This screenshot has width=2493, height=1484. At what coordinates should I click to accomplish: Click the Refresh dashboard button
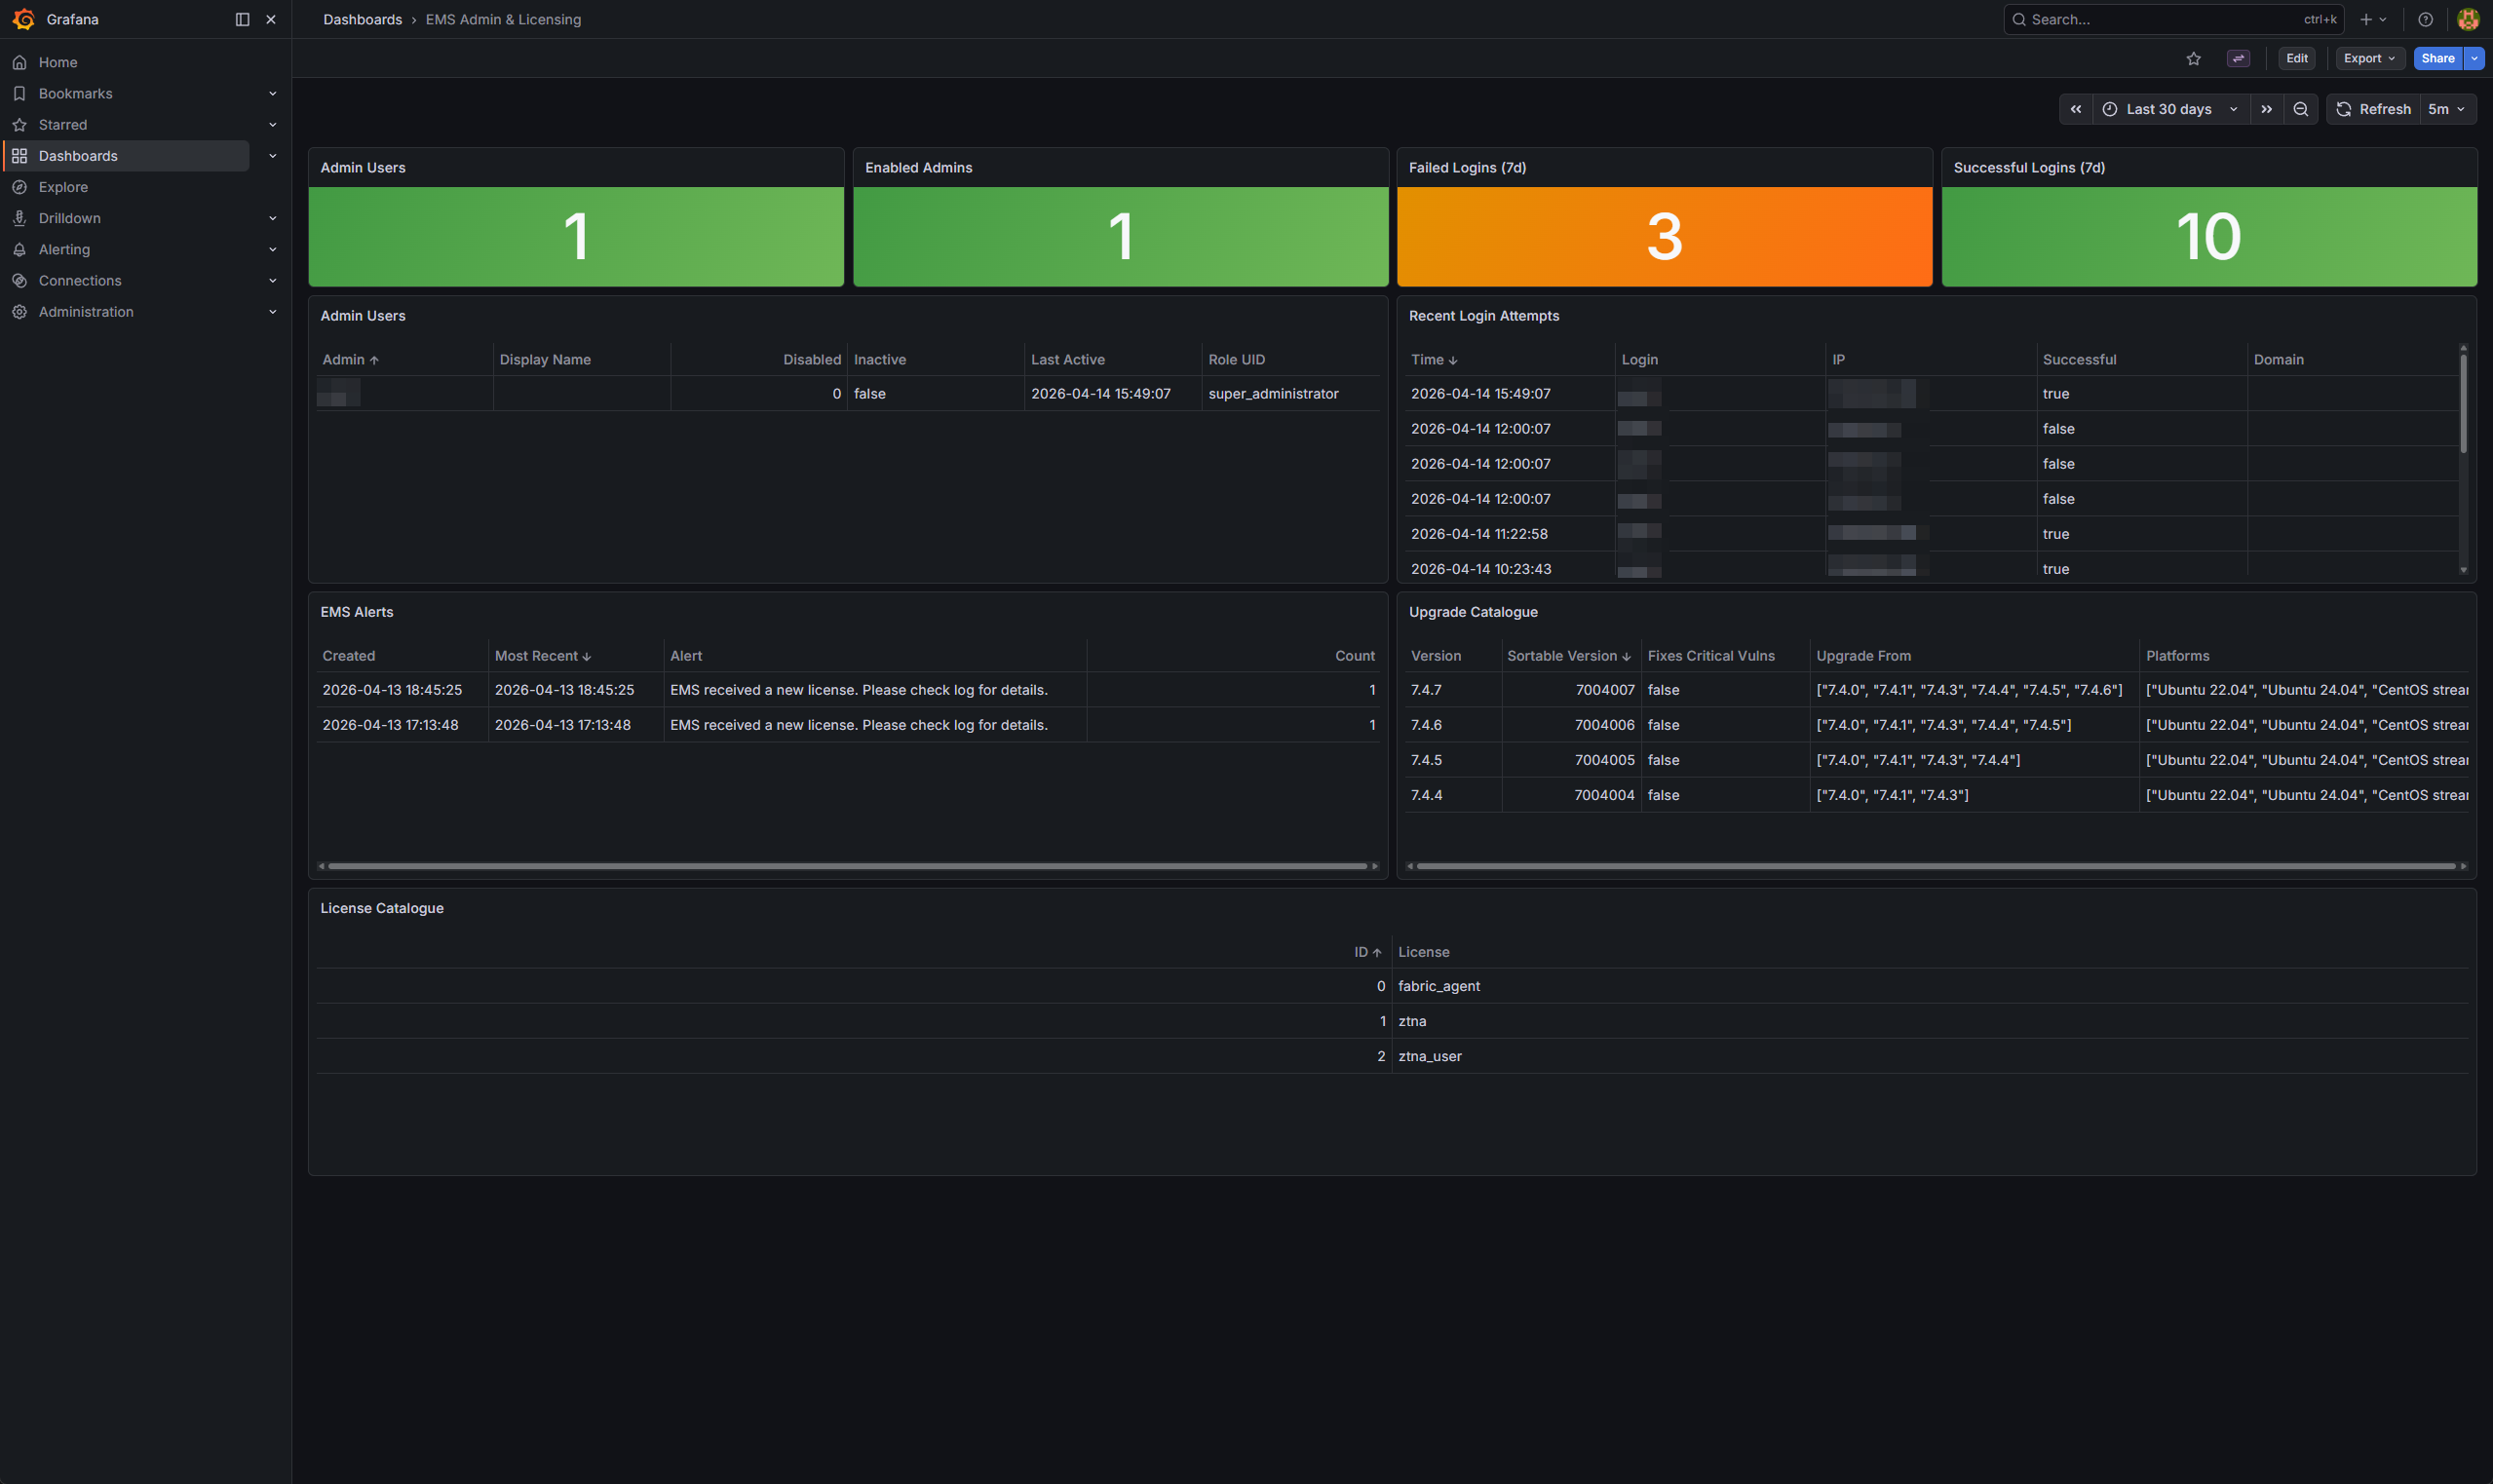[2372, 109]
